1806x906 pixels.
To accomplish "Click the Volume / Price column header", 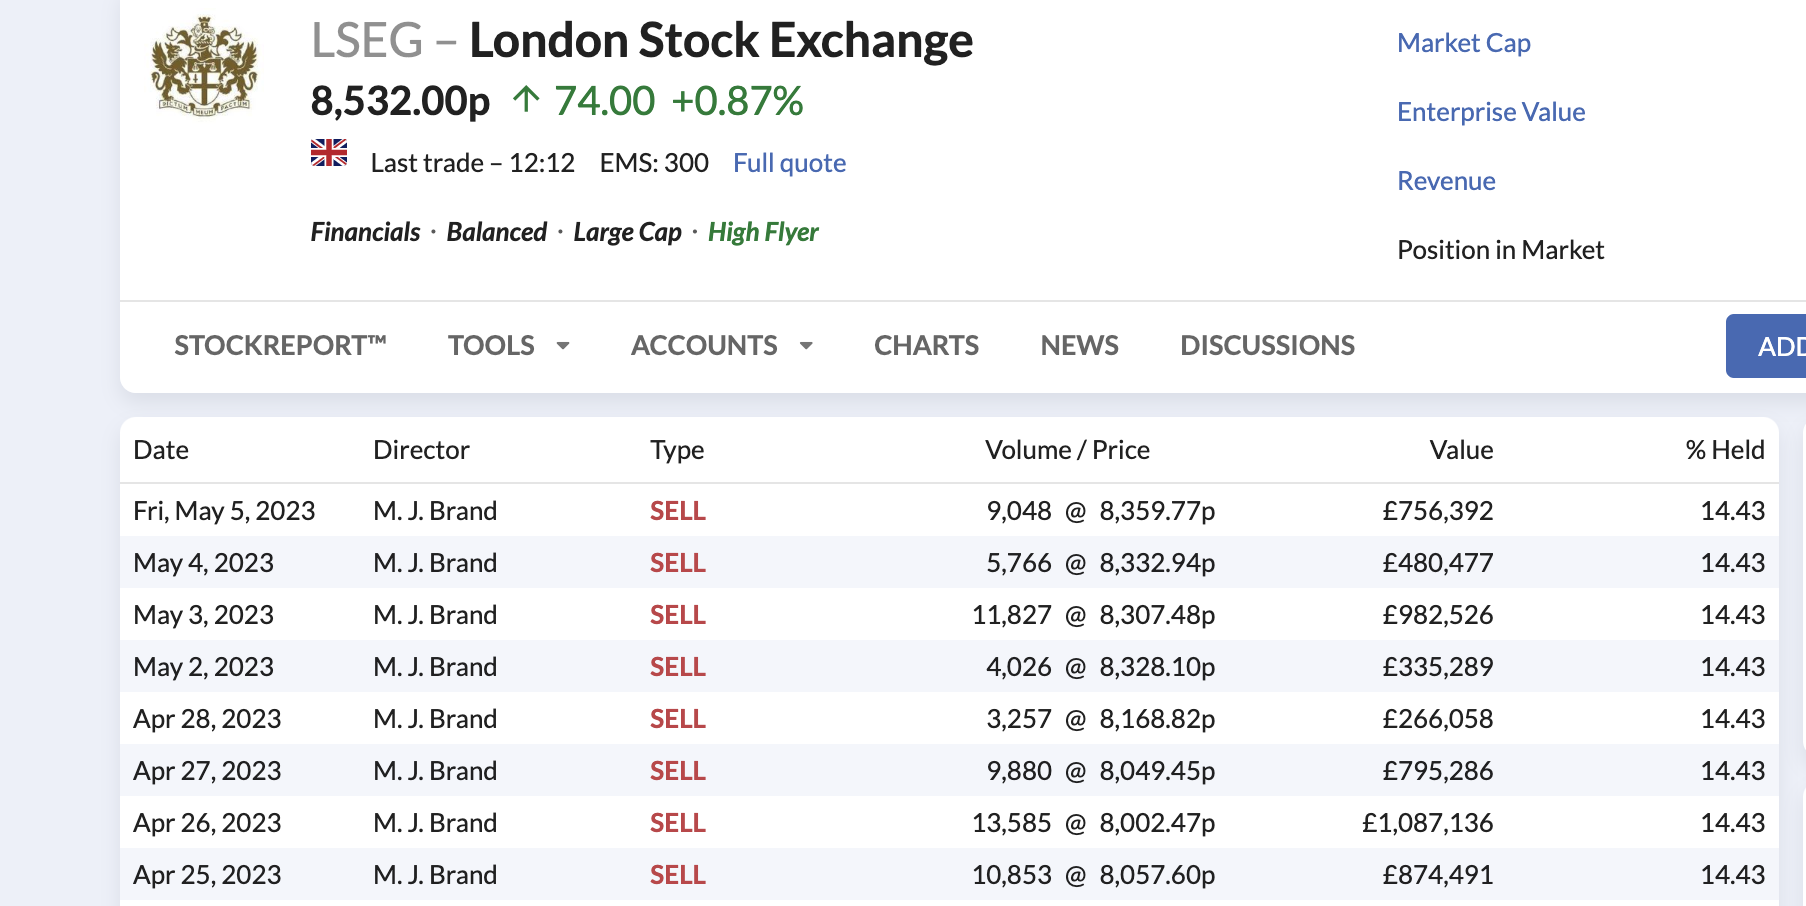I will coord(1067,450).
